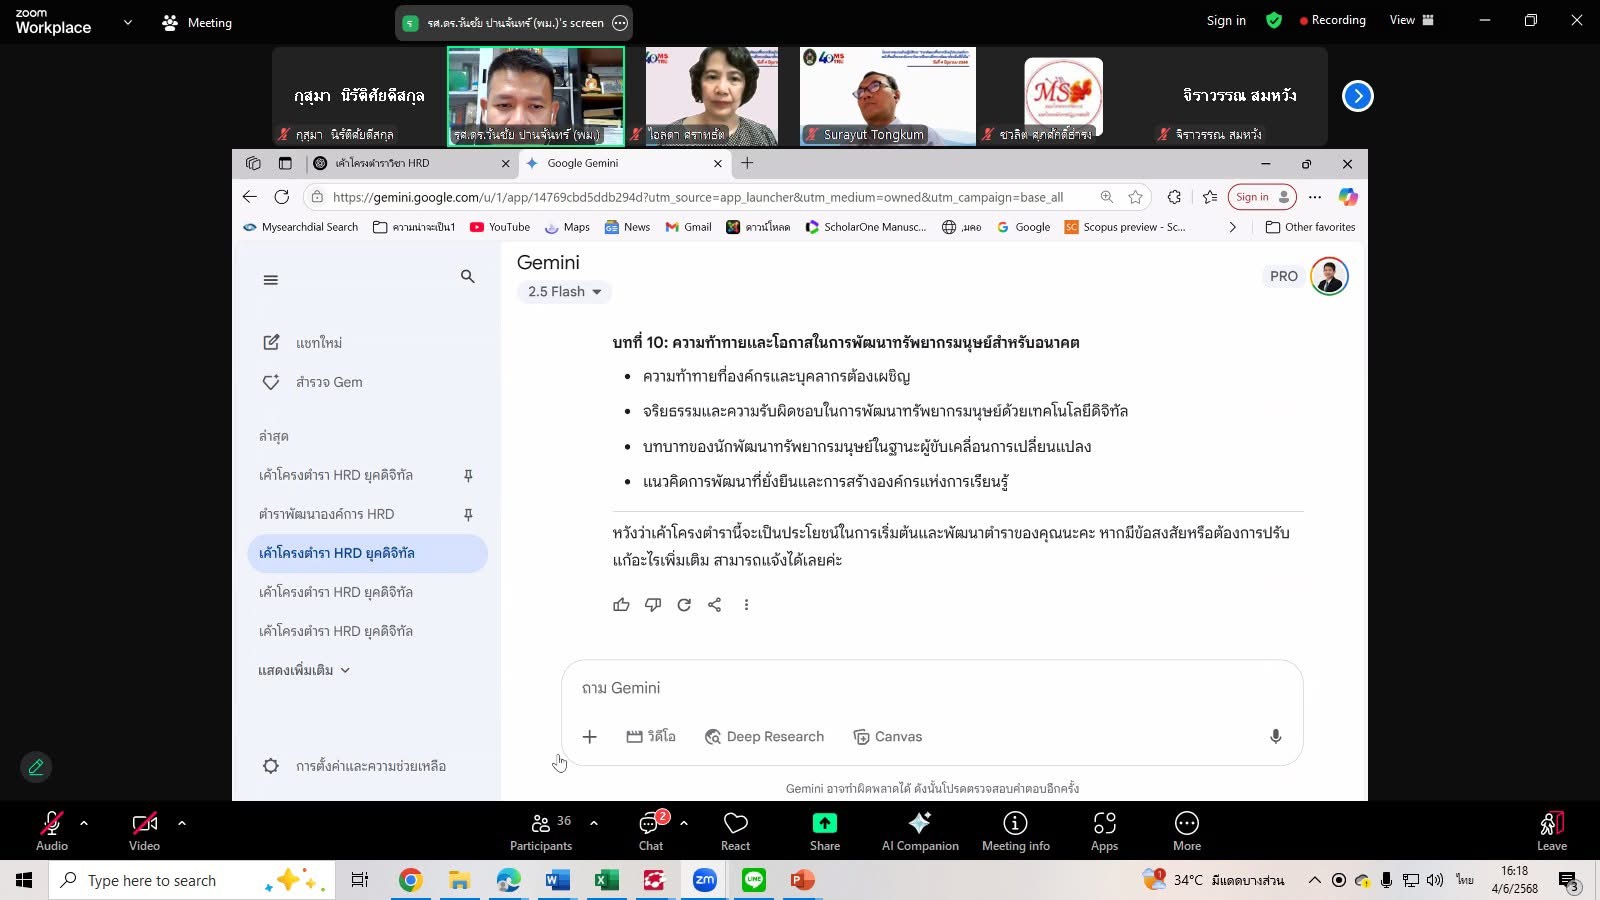Click the share icon below the response

[x=715, y=605]
